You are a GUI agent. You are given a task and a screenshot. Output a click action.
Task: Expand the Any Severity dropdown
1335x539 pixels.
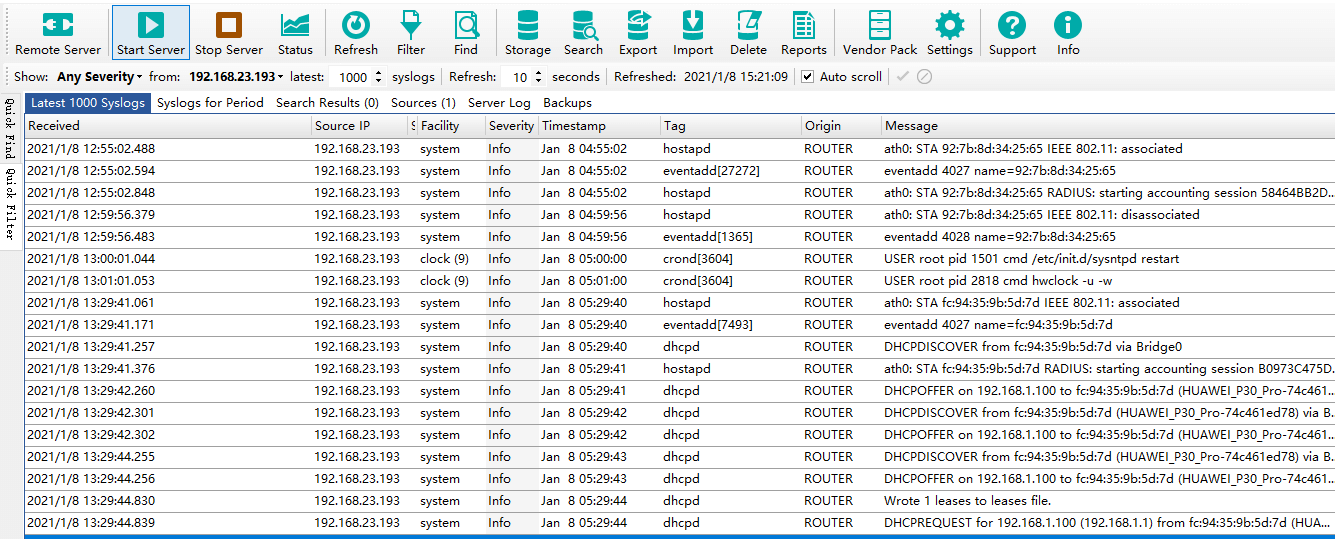click(100, 77)
